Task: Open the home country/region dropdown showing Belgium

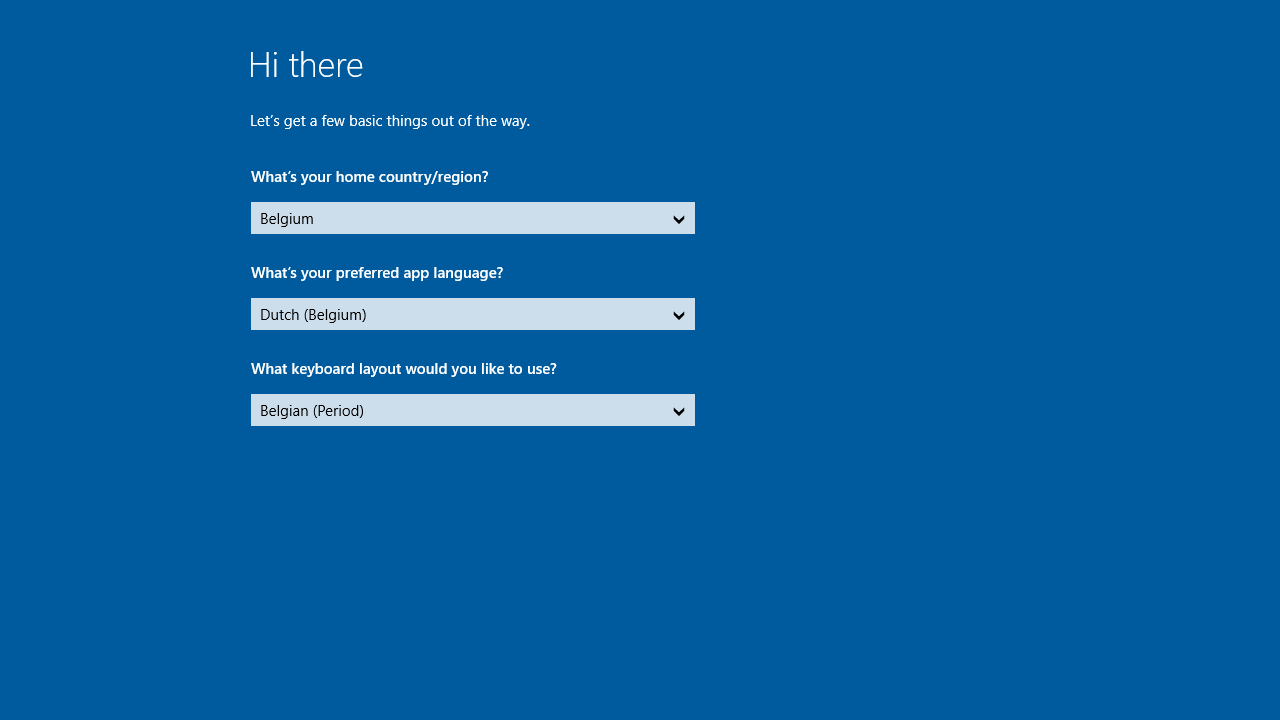Action: pyautogui.click(x=472, y=218)
